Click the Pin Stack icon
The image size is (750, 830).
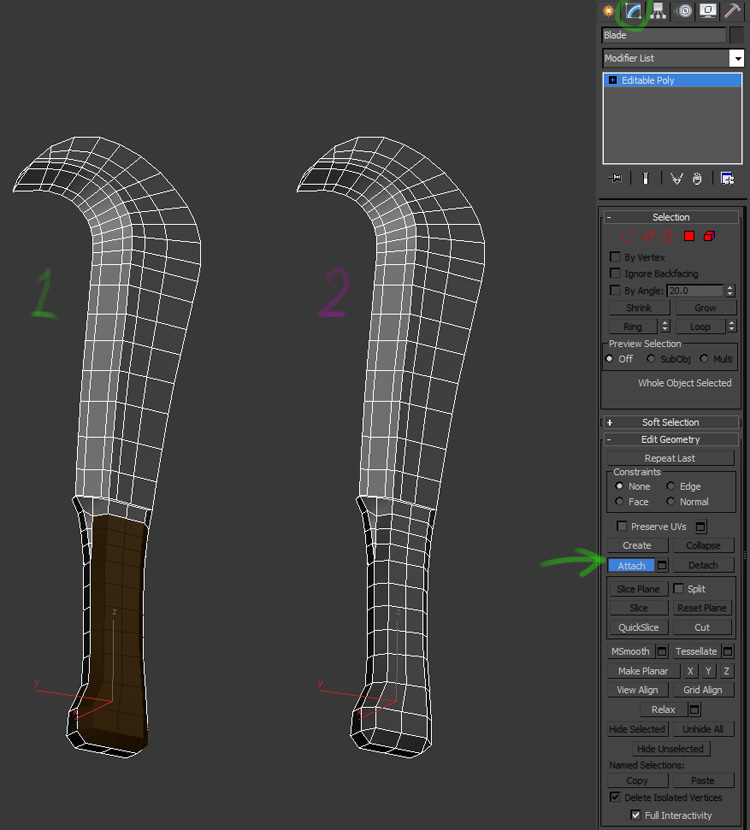click(615, 178)
